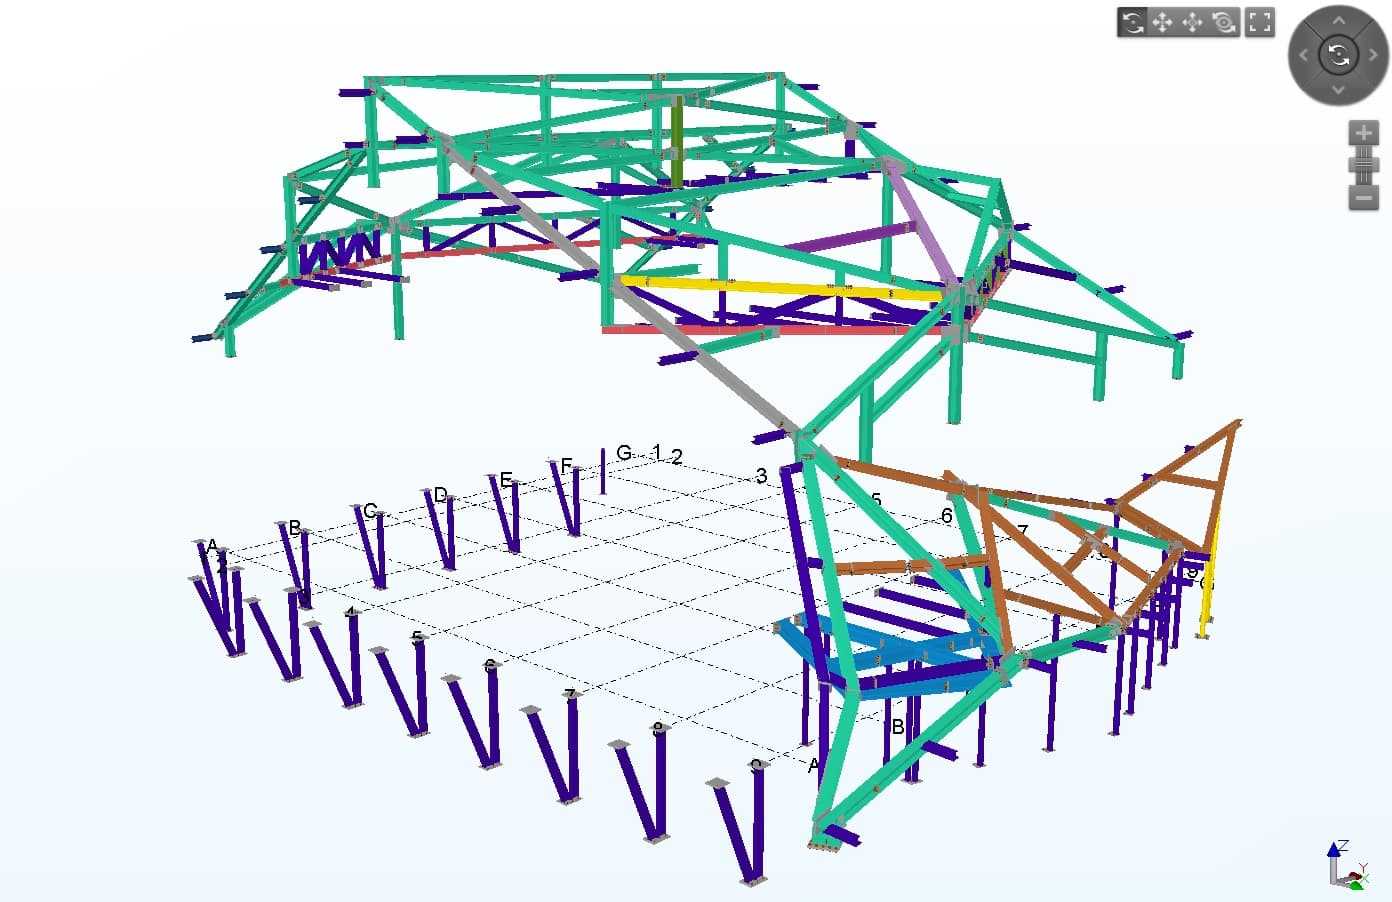Select the arrows tool with hollow diamond center
The height and width of the screenshot is (902, 1392).
(x=1193, y=22)
